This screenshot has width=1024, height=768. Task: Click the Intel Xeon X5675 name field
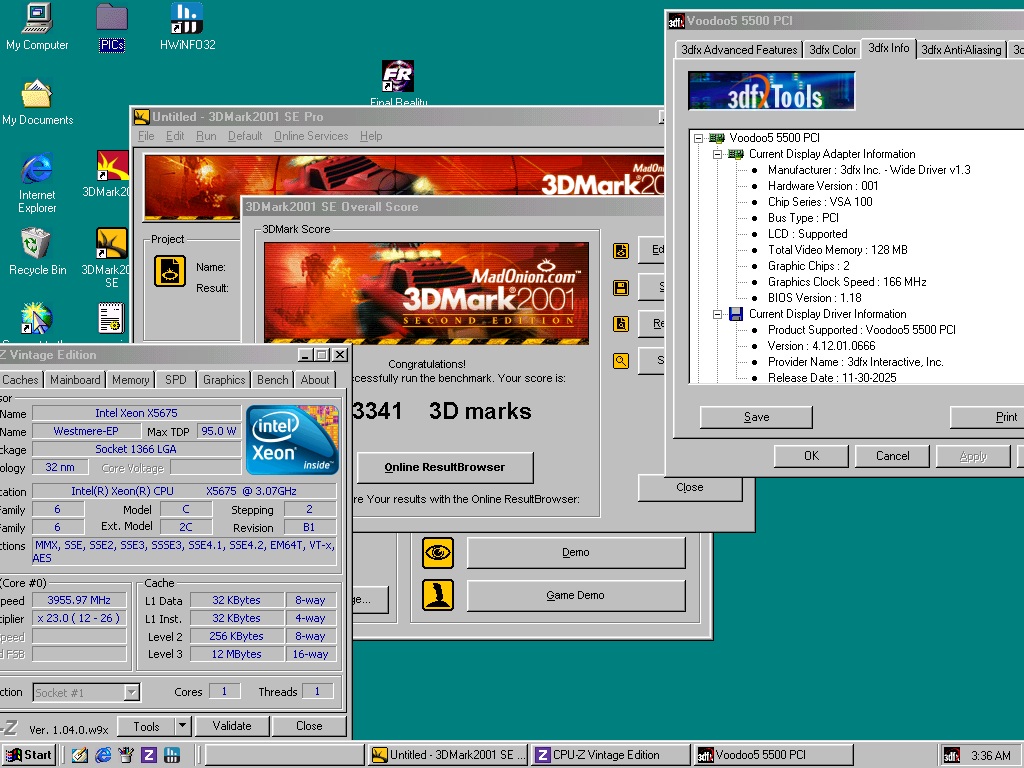(136, 413)
